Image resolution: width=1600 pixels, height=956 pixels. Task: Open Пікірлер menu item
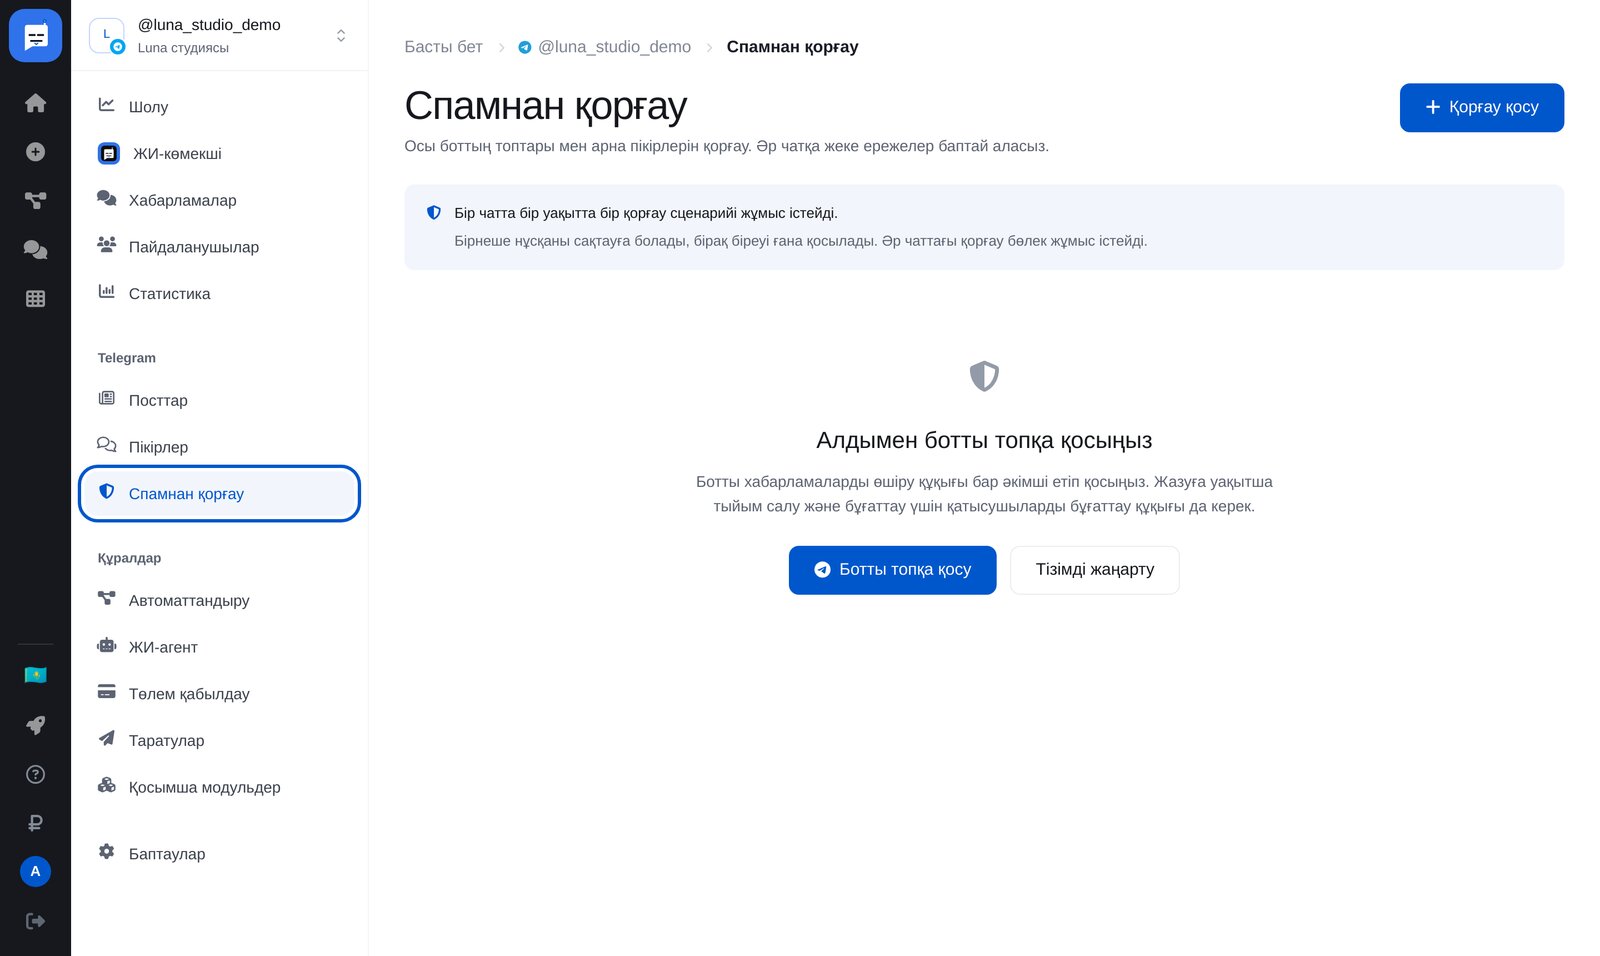(219, 447)
